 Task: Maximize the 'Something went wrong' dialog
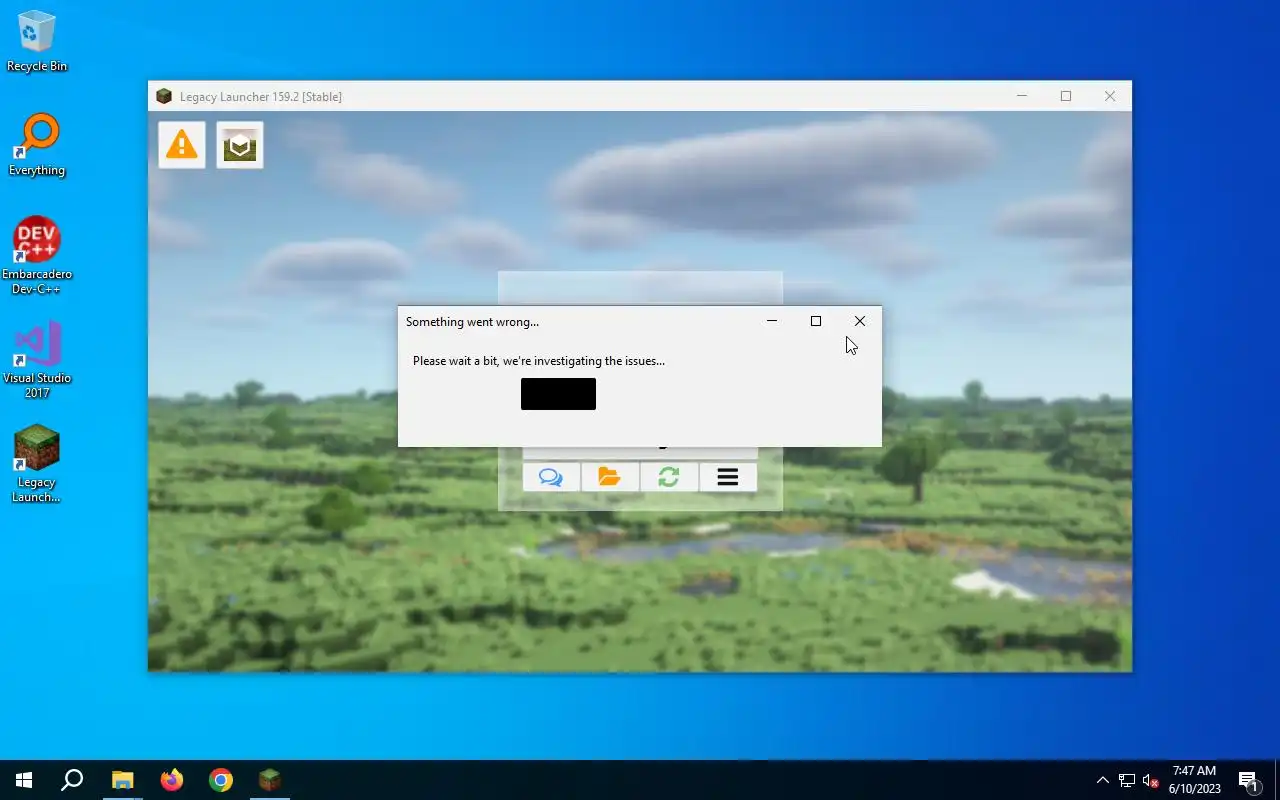coord(816,321)
